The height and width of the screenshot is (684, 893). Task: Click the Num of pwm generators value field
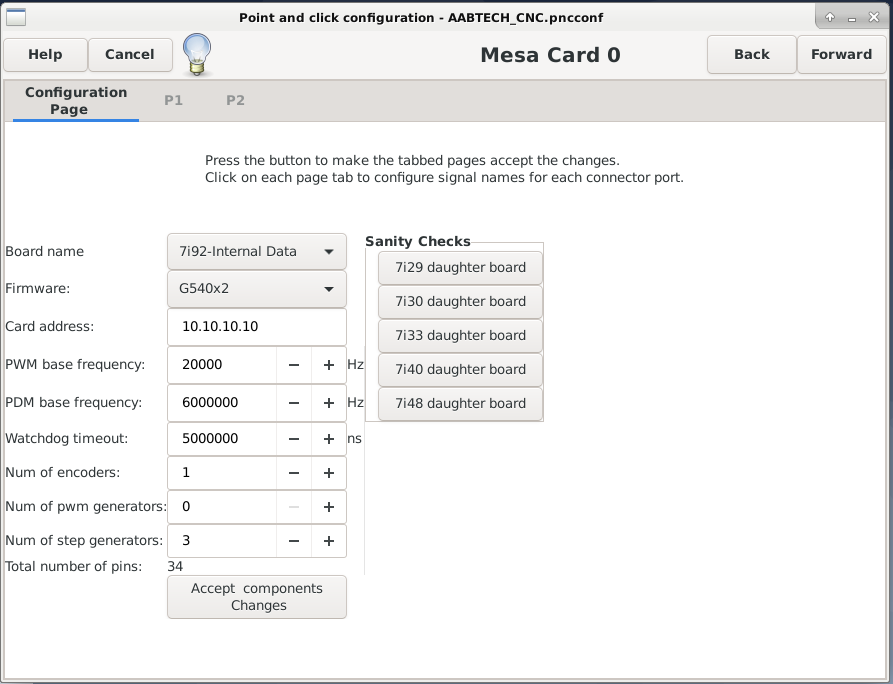tap(222, 507)
